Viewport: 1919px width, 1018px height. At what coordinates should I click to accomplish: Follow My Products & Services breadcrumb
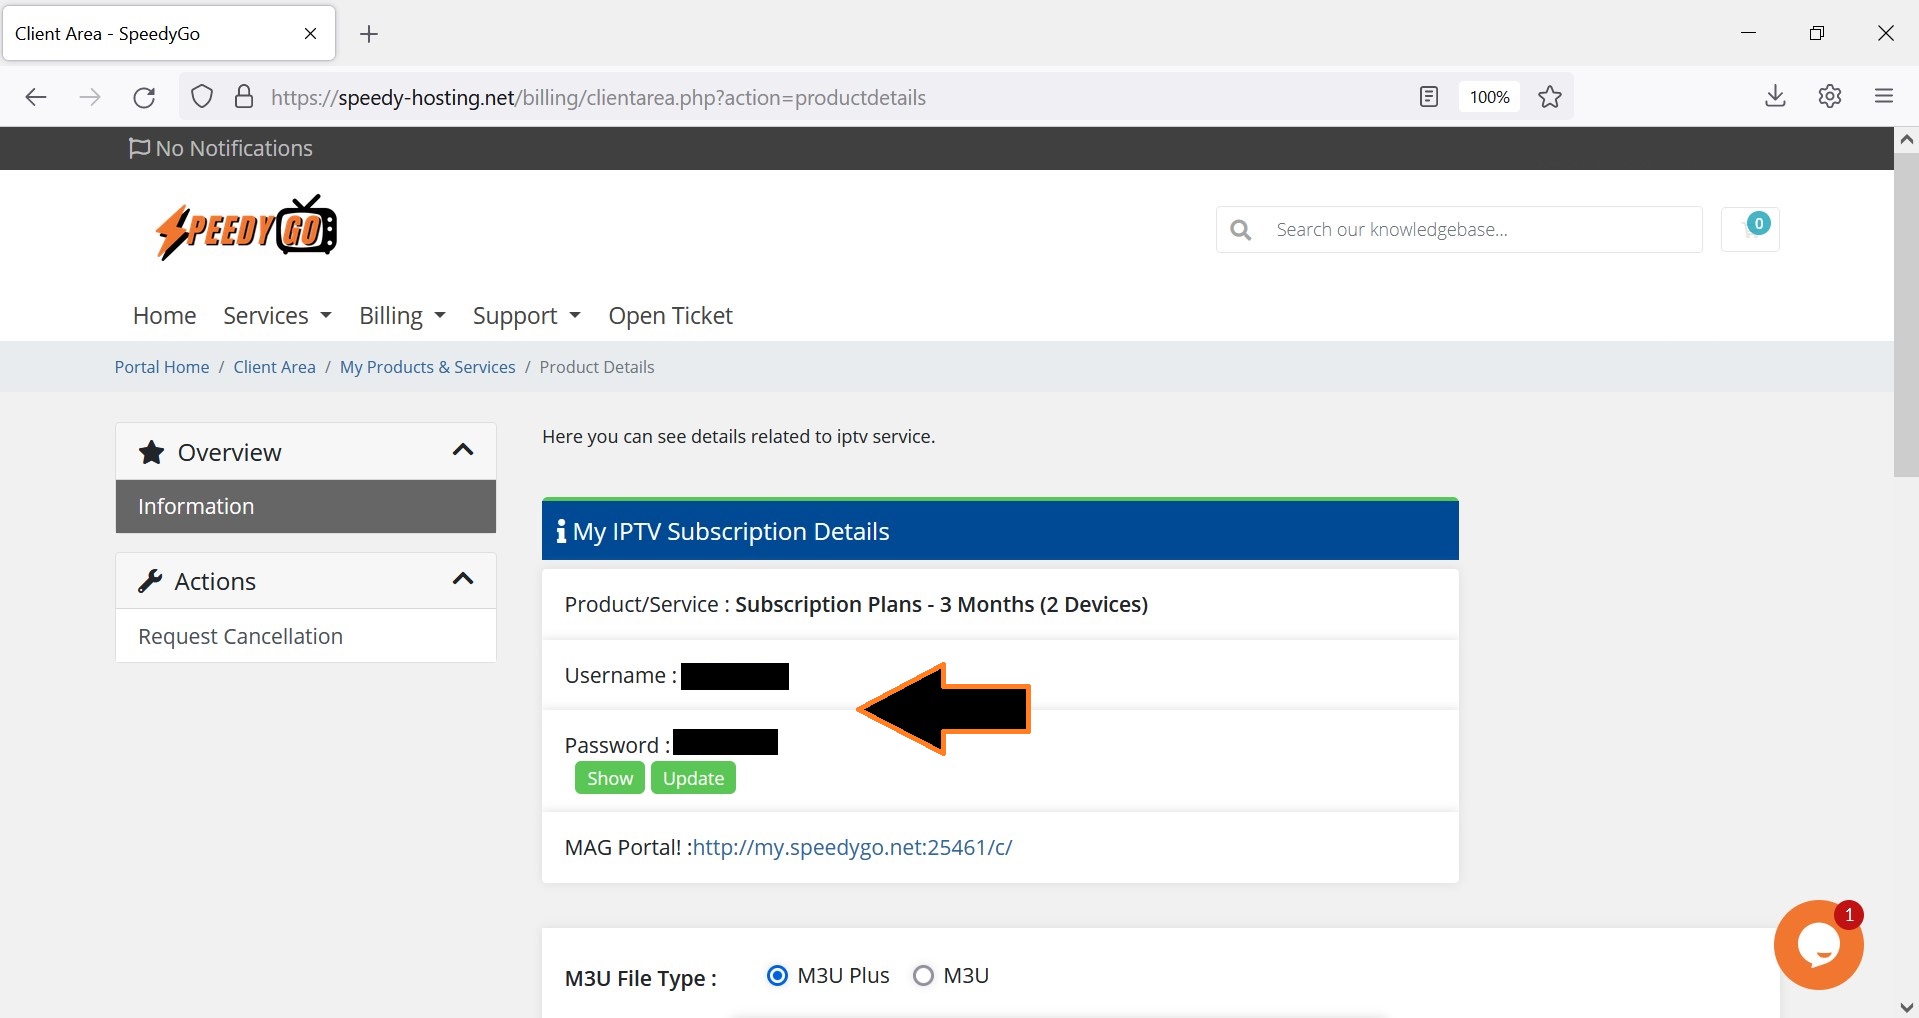point(427,367)
